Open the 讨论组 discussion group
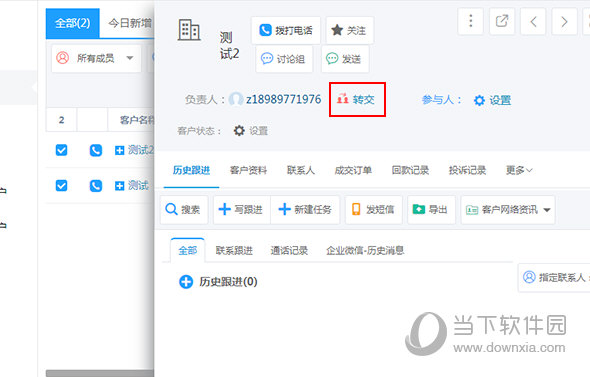 click(x=284, y=59)
